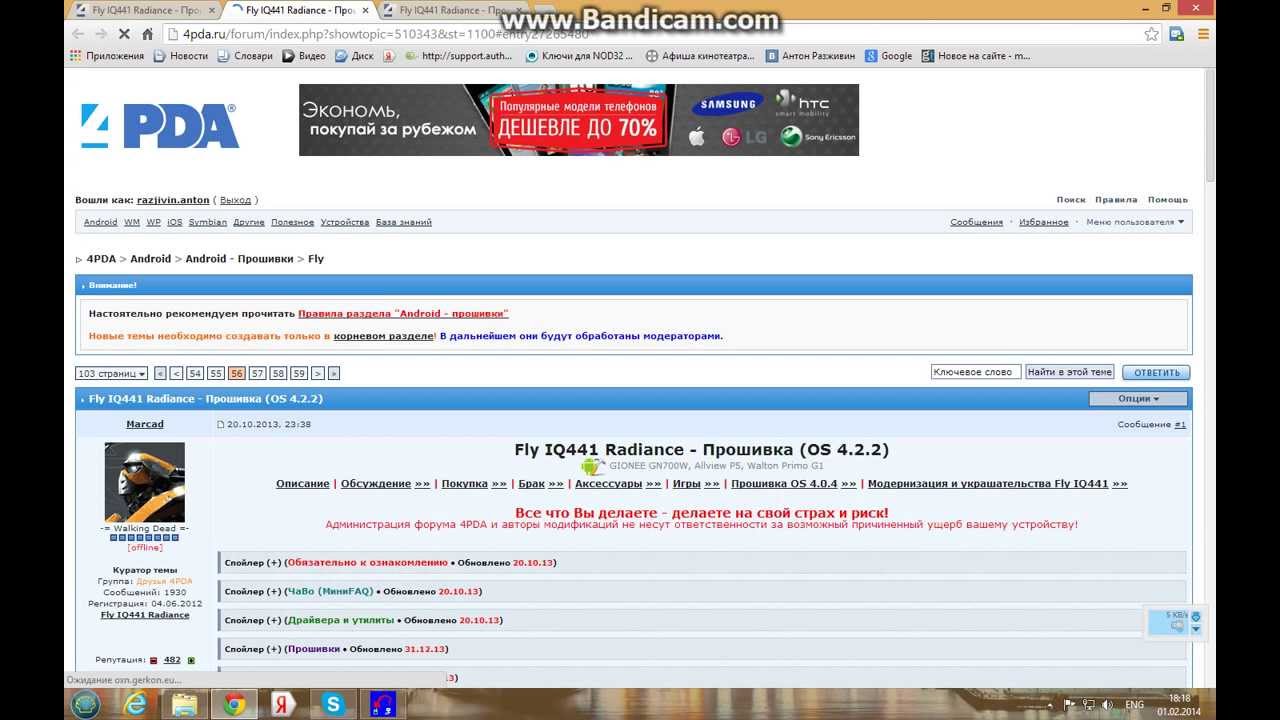The image size is (1280, 720).
Task: Click Marcad's avatar image
Action: [145, 482]
